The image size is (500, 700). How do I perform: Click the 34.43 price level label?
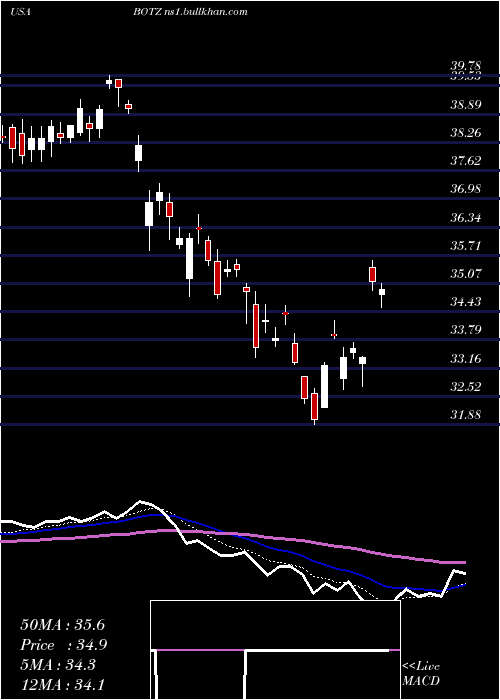[466, 302]
